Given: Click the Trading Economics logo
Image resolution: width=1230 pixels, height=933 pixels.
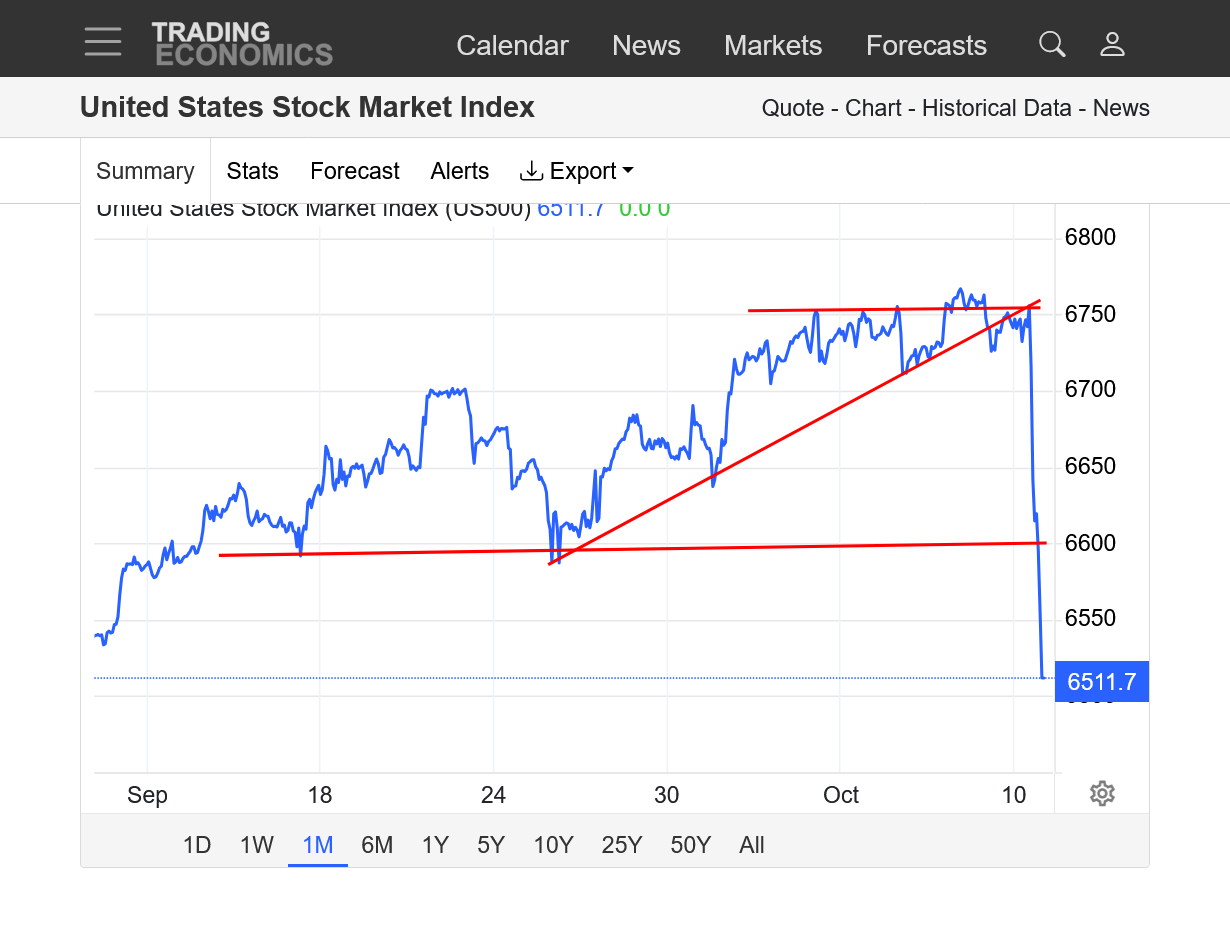Looking at the screenshot, I should click(x=242, y=44).
